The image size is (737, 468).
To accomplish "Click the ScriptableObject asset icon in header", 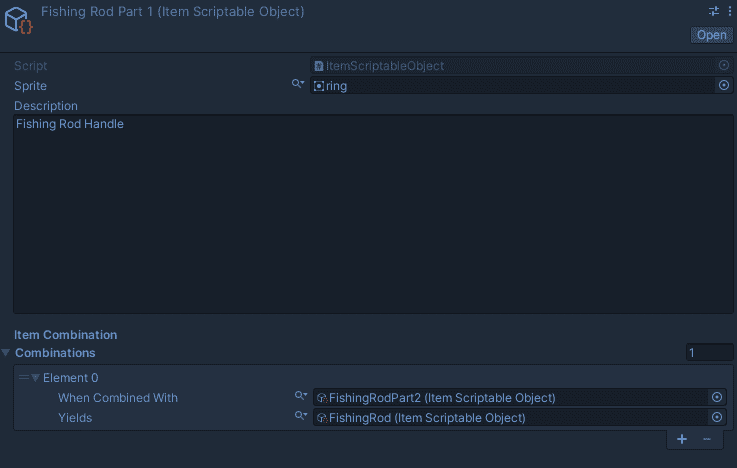I will 20,20.
